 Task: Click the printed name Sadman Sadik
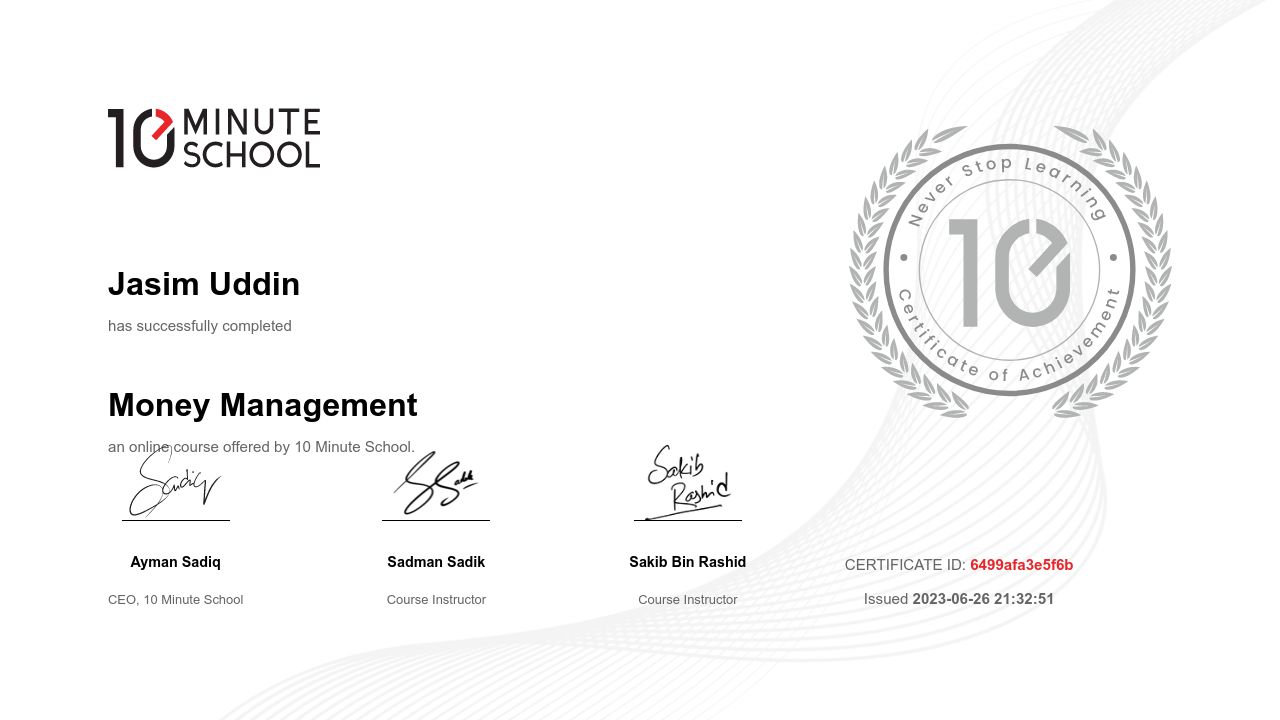(436, 562)
